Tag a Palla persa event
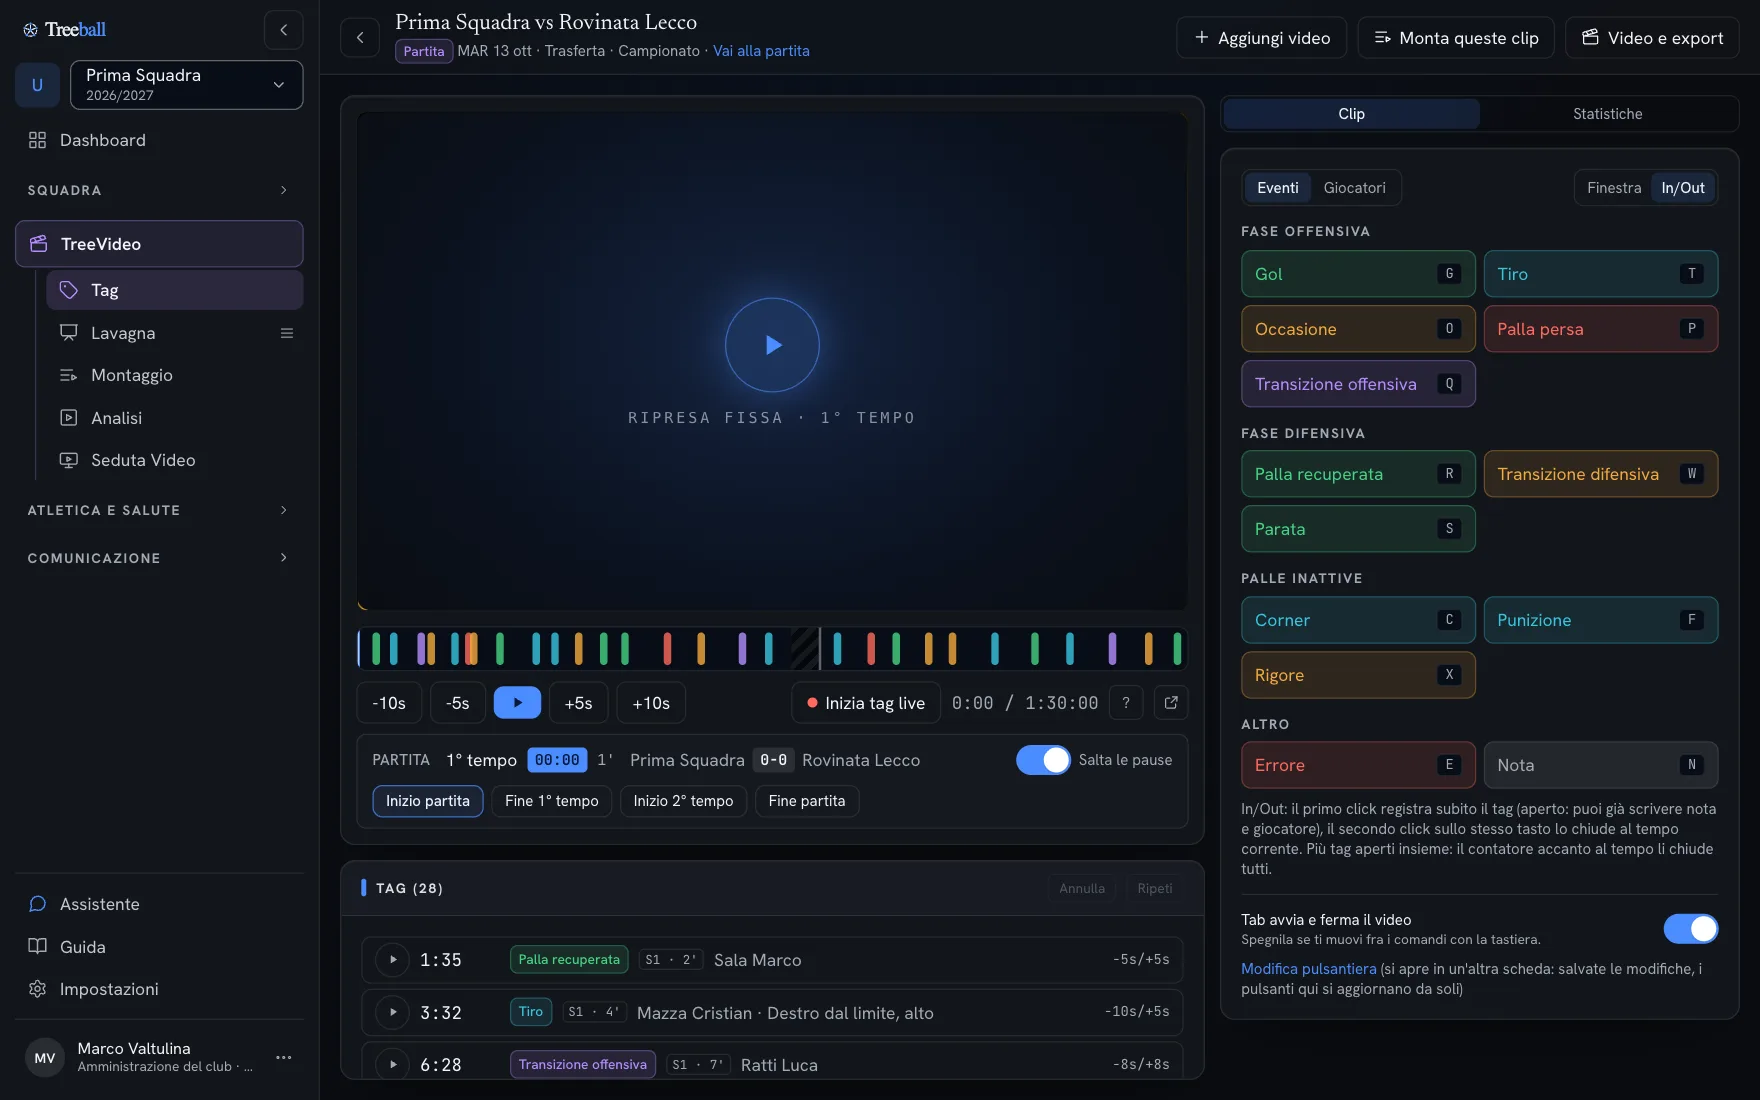 pos(1600,329)
